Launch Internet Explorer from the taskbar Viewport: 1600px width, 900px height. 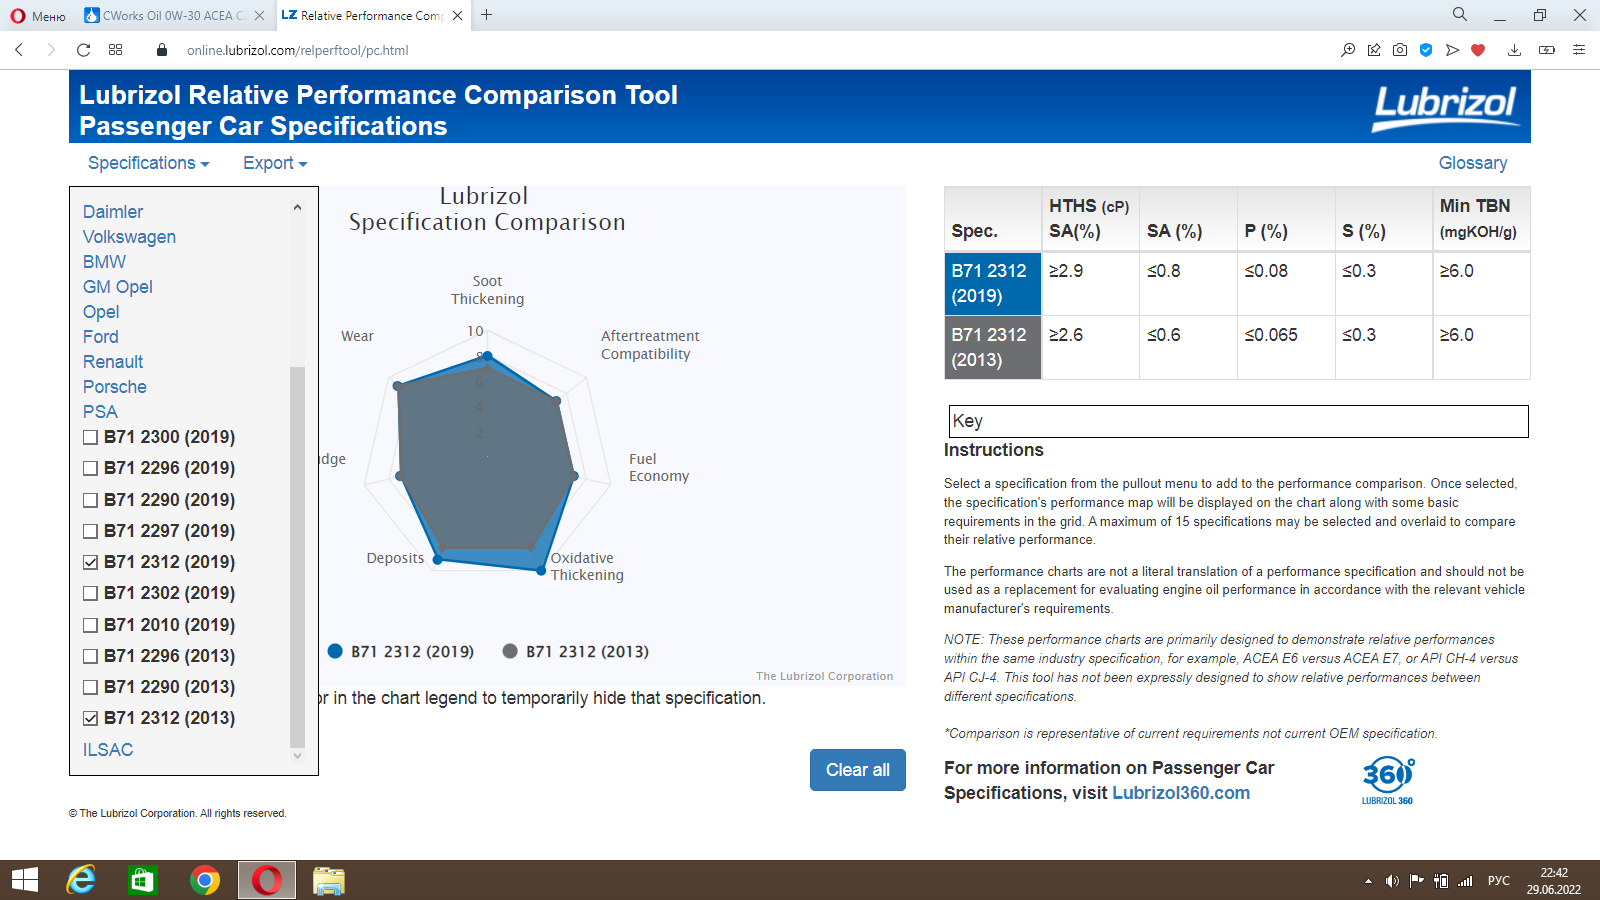click(81, 880)
